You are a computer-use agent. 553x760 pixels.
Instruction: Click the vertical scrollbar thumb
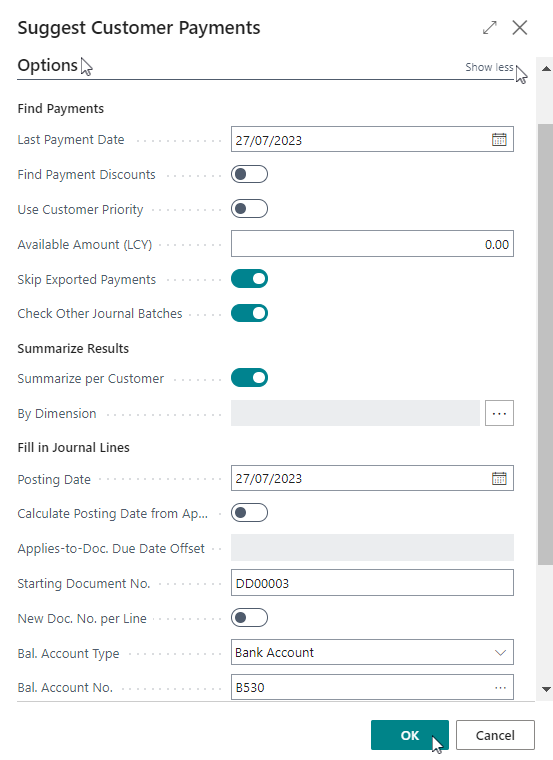(546, 344)
